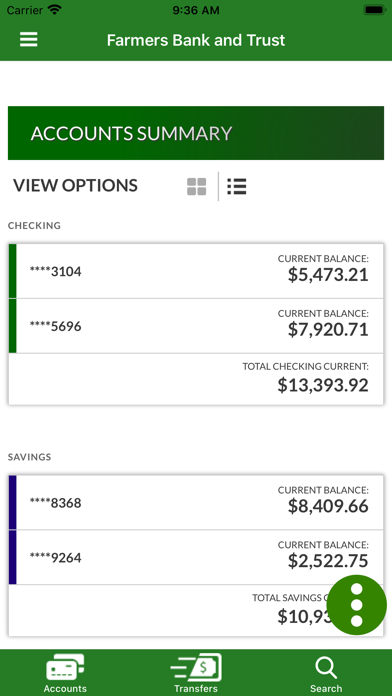
Task: Tap the Wi-Fi status icon
Action: click(55, 10)
